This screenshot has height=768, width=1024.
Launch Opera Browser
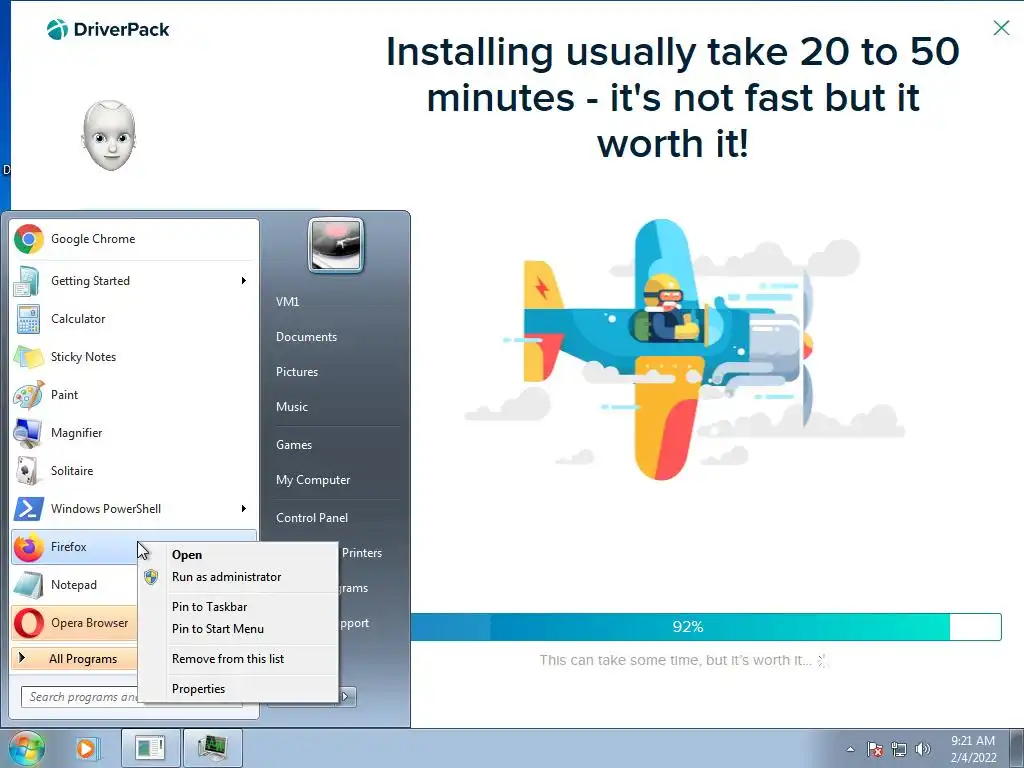click(74, 622)
